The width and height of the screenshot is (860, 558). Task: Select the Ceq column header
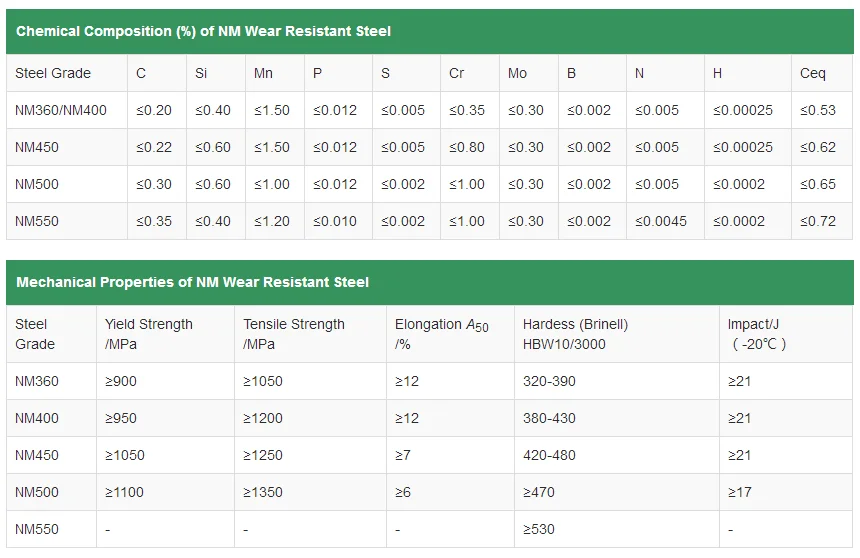click(812, 73)
